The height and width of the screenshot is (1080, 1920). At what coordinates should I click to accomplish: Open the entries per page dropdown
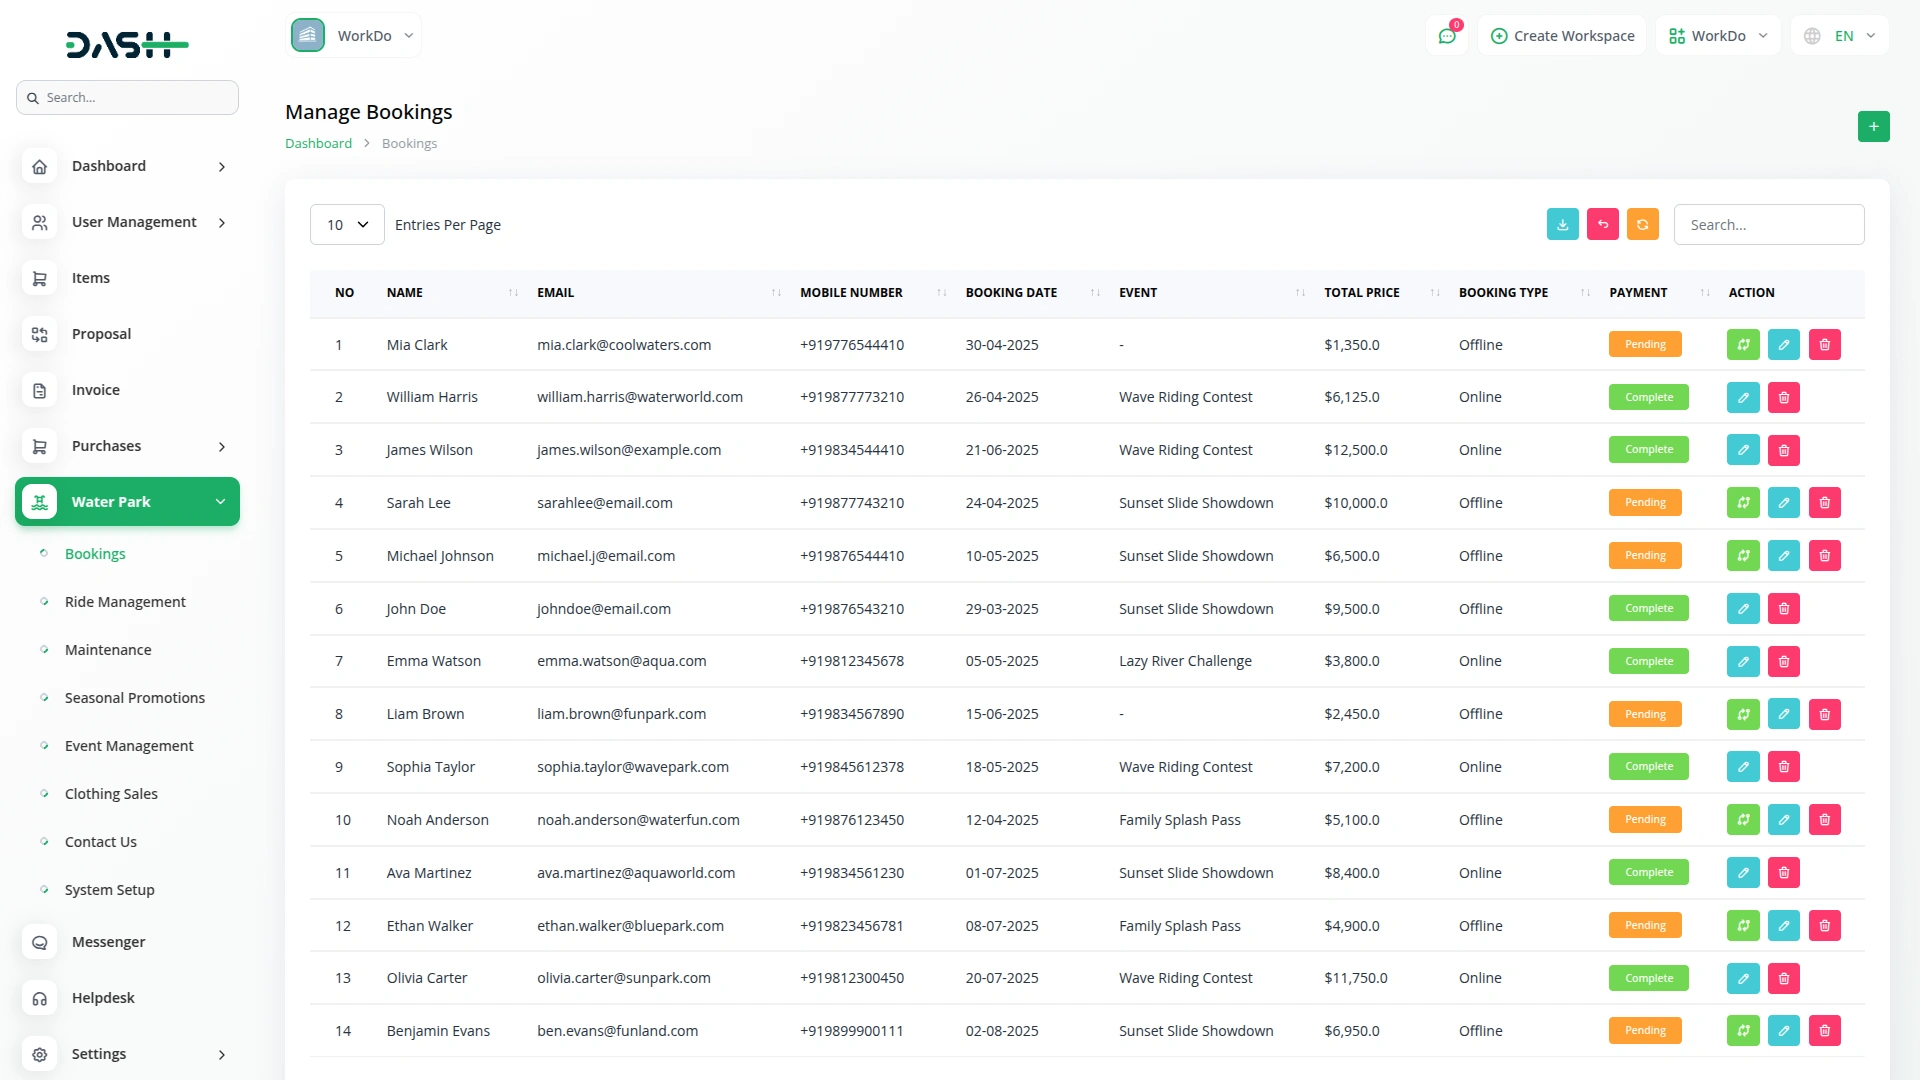tap(347, 225)
